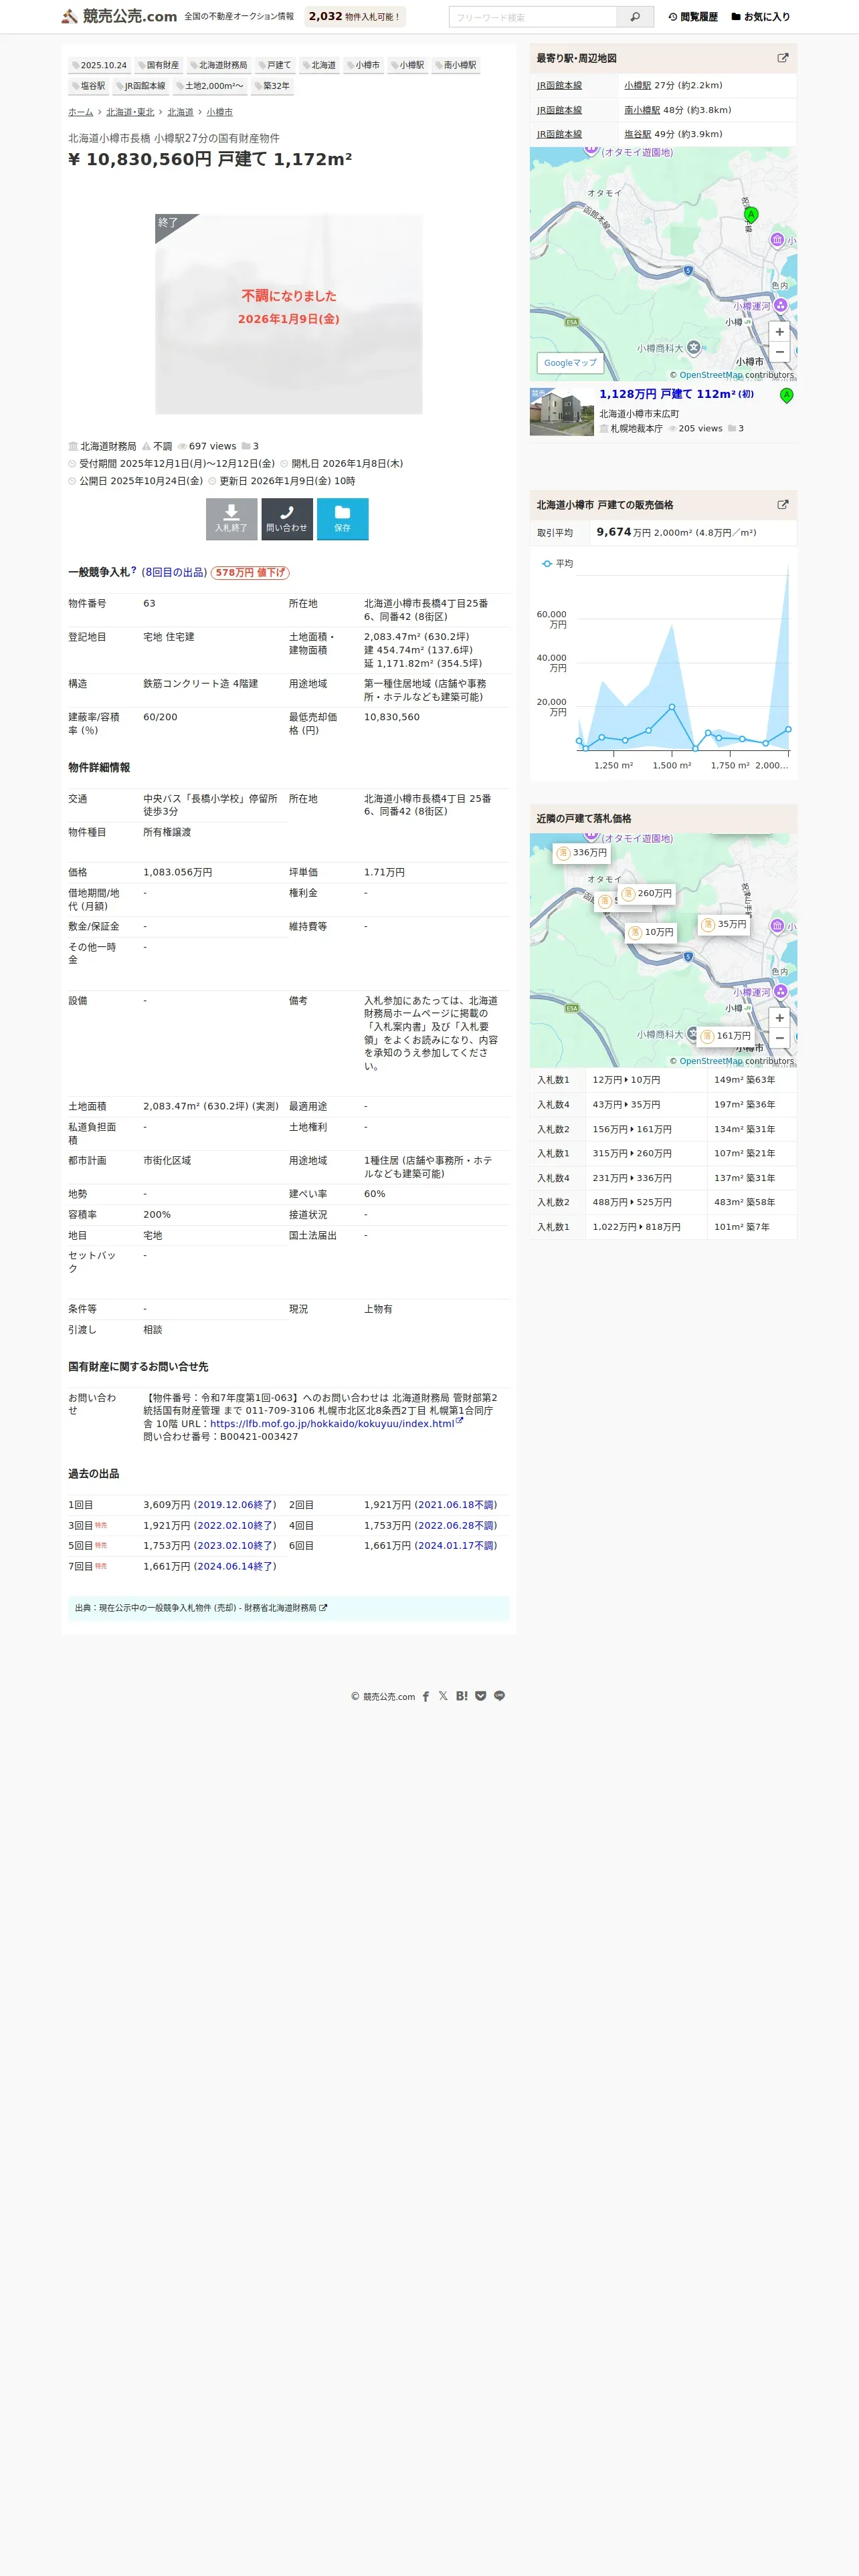
Task: Open past listing 2023.02.10終了
Action: coord(235,1545)
